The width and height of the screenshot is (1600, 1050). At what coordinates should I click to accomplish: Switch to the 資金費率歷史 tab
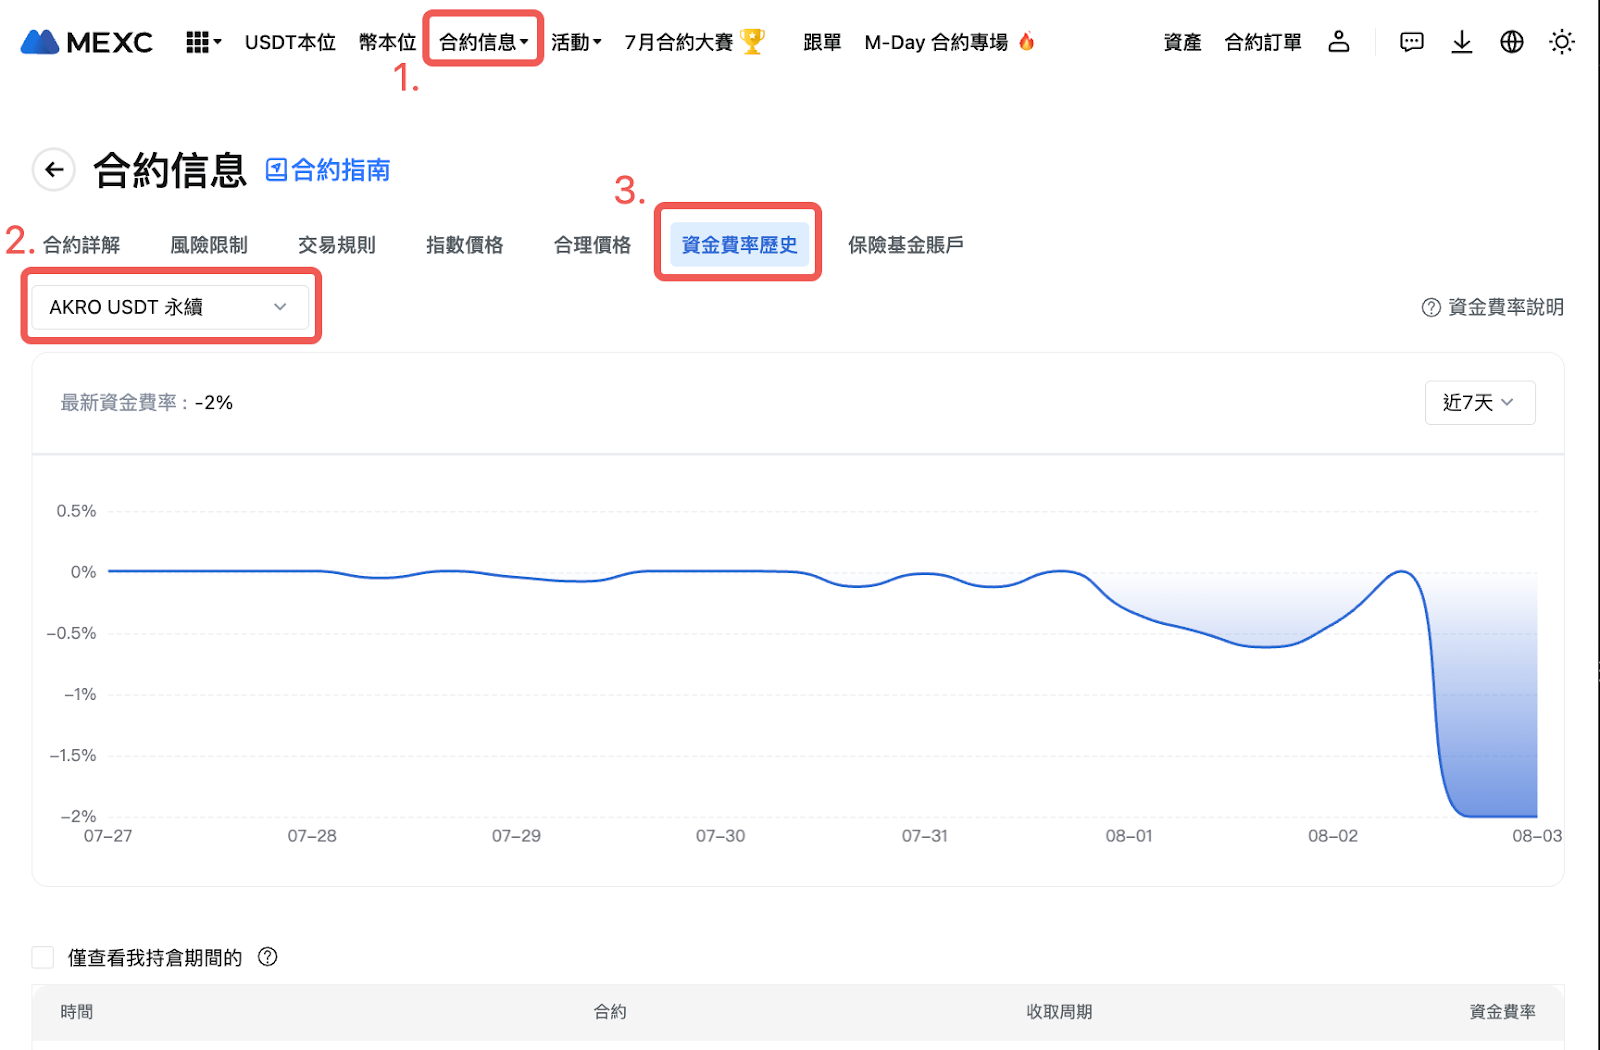[739, 245]
